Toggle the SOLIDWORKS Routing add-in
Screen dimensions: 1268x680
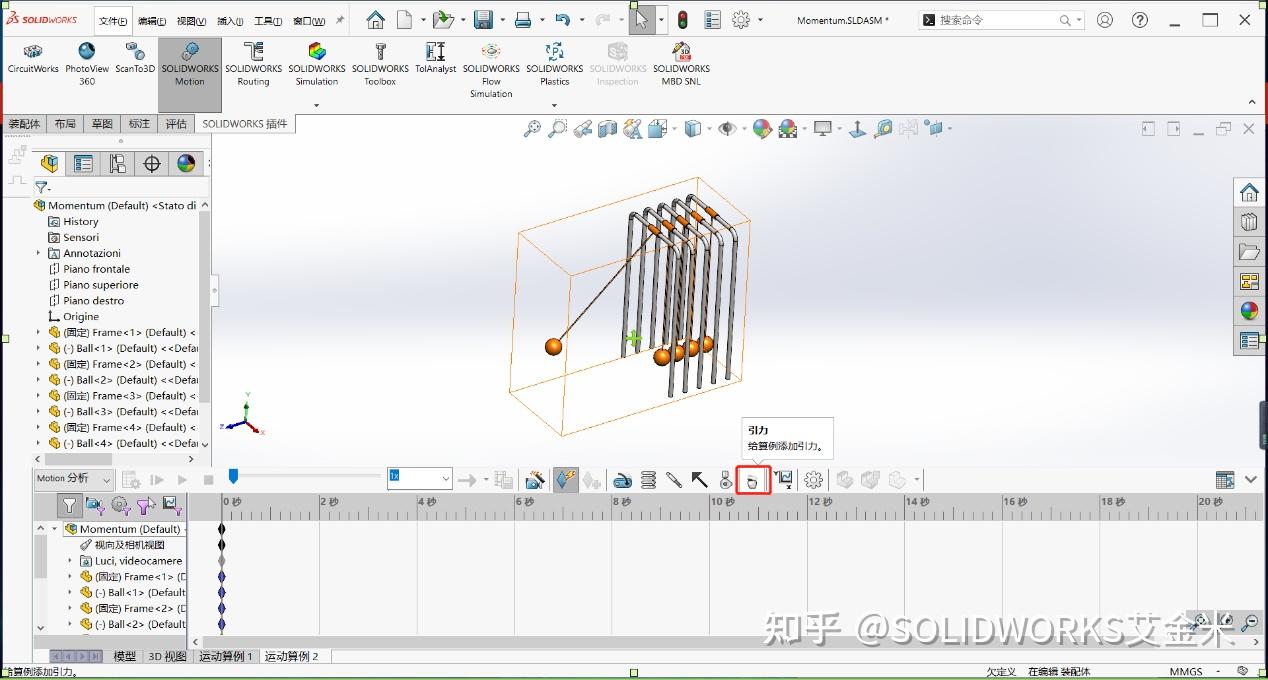[253, 65]
